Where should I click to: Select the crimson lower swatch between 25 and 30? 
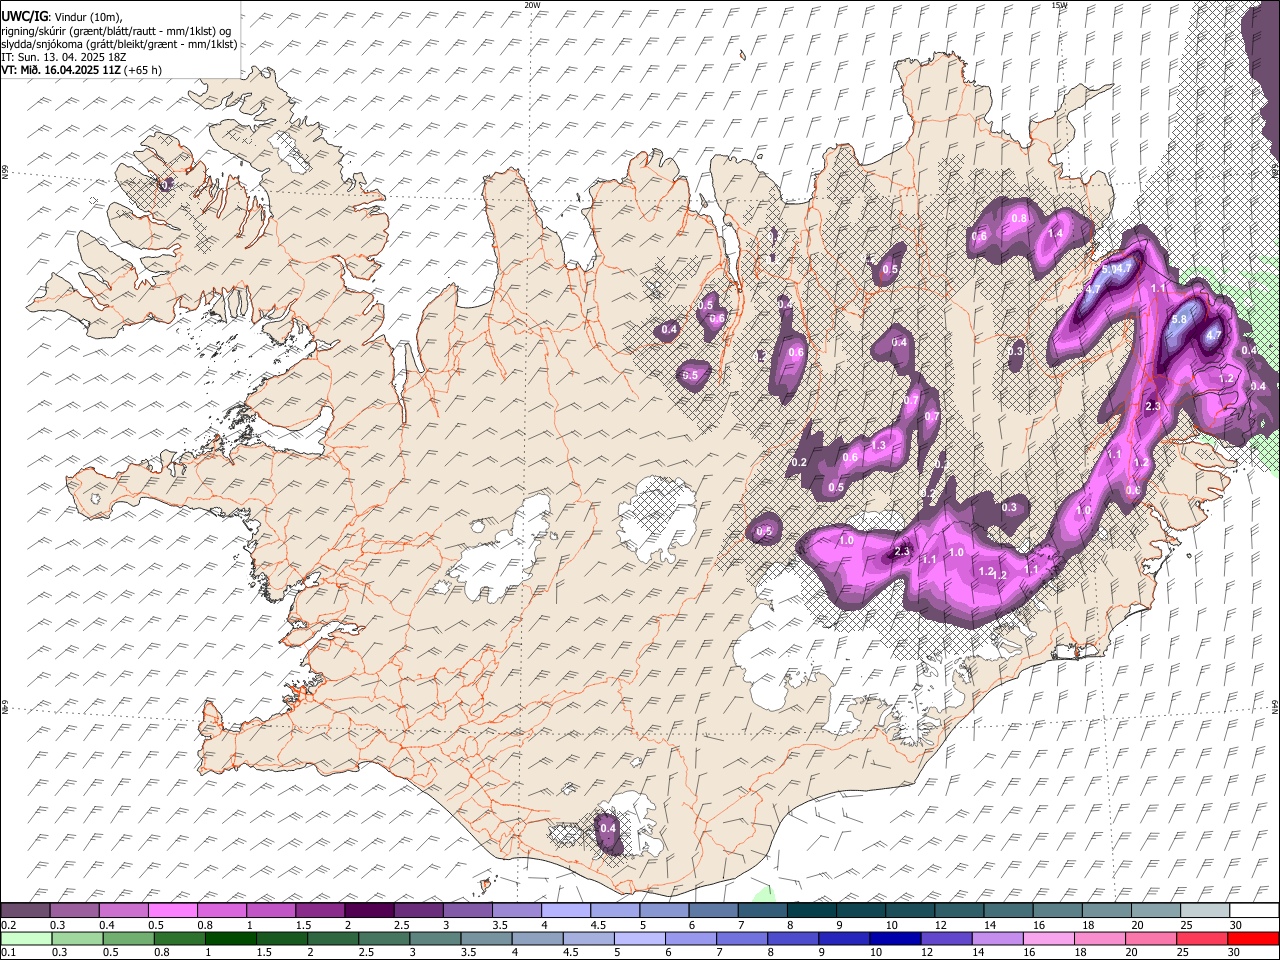pos(1203,939)
